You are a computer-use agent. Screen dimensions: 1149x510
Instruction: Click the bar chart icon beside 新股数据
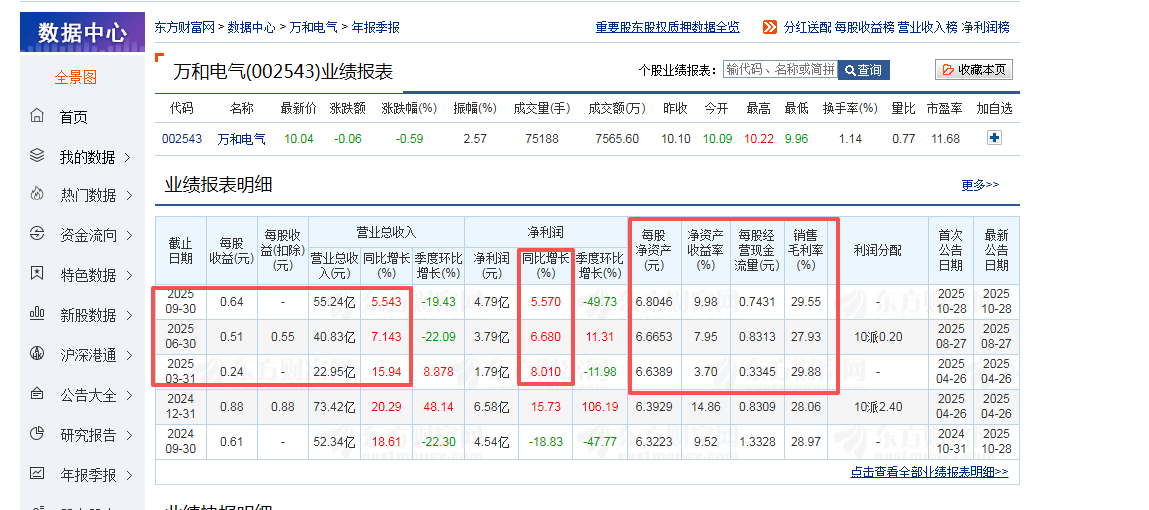pos(37,314)
